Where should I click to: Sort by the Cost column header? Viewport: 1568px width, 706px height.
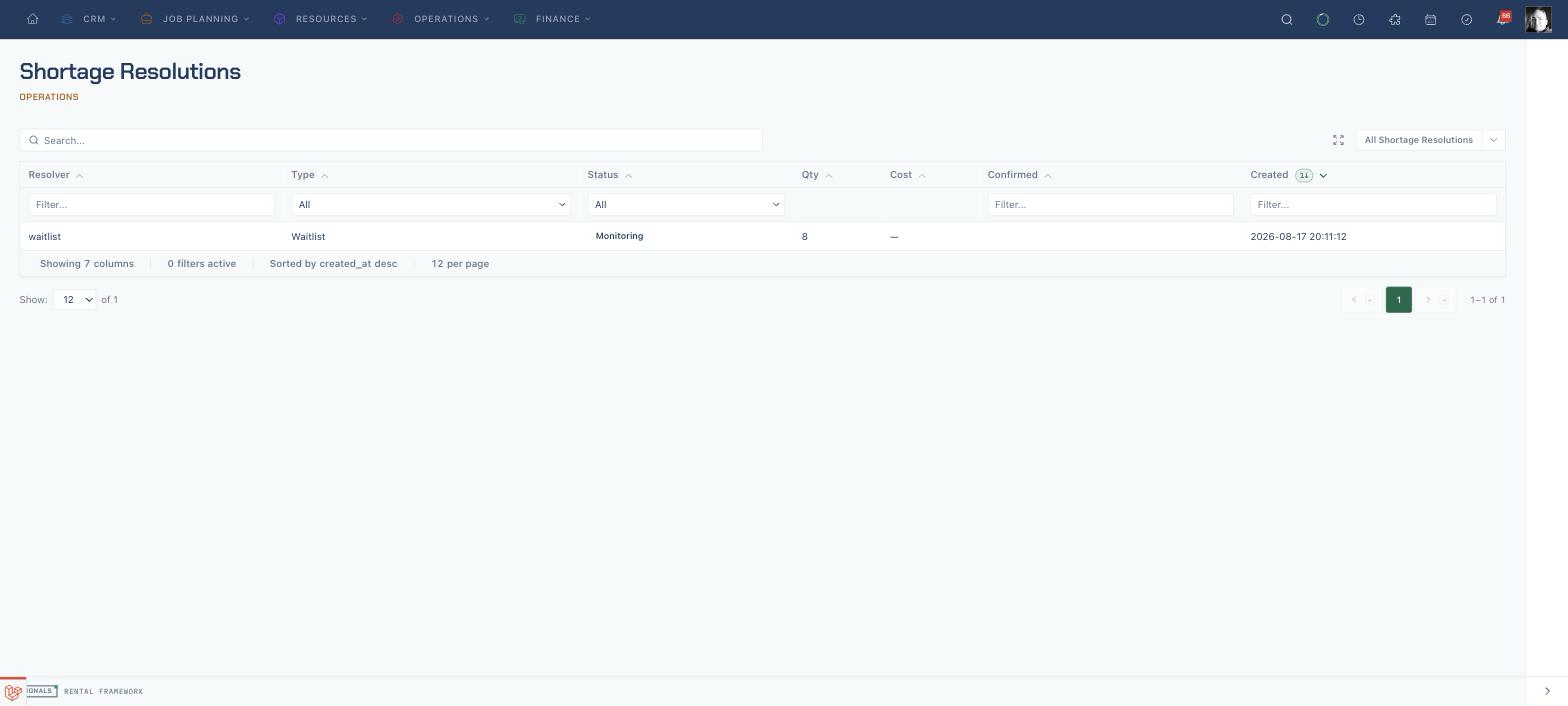pyautogui.click(x=908, y=175)
